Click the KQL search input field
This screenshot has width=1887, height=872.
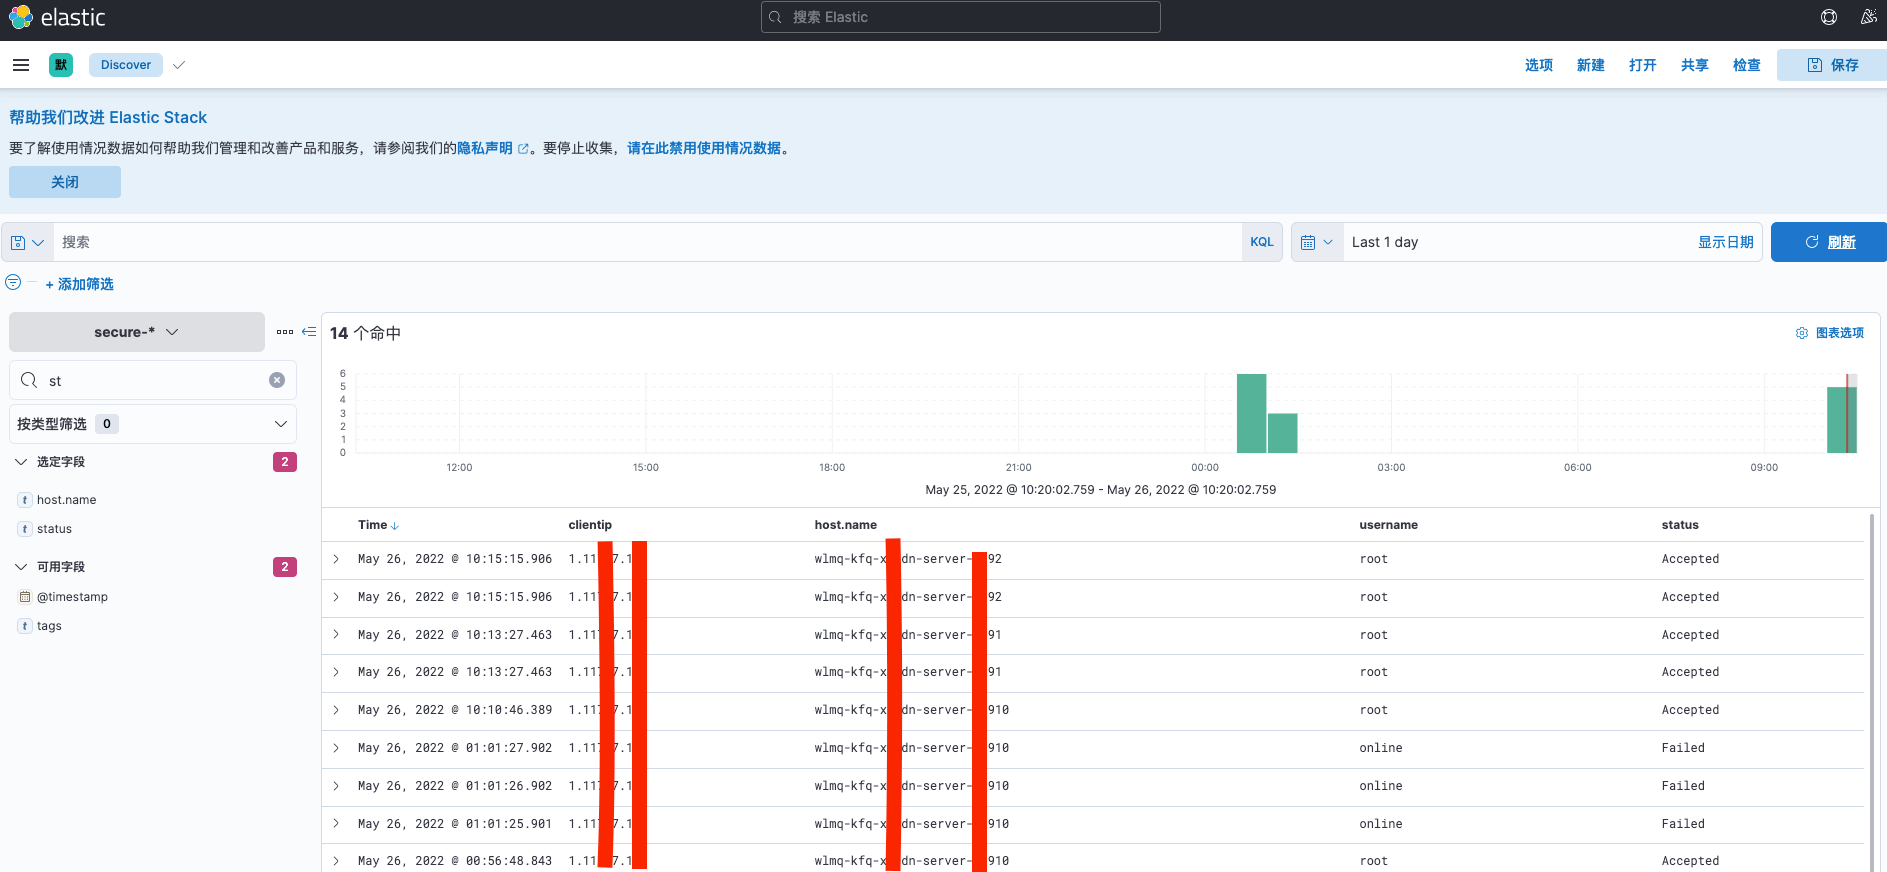coord(647,242)
